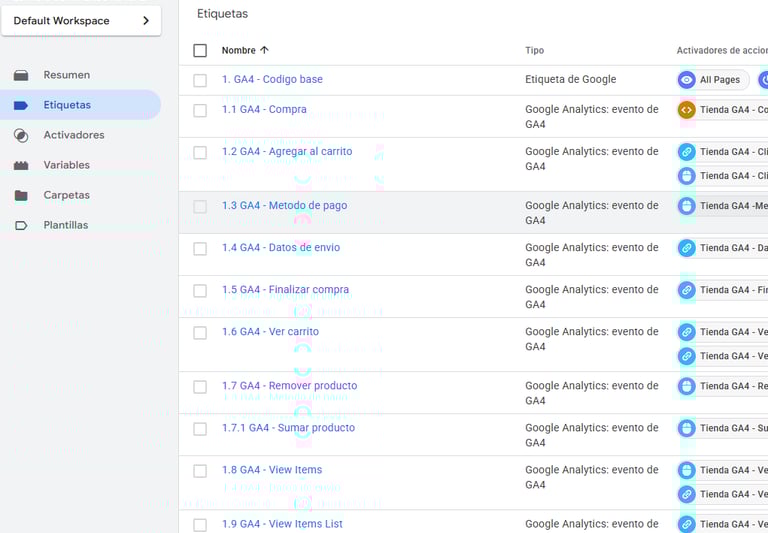
Task: Click the Carpetas folder icon
Action: tap(21, 195)
